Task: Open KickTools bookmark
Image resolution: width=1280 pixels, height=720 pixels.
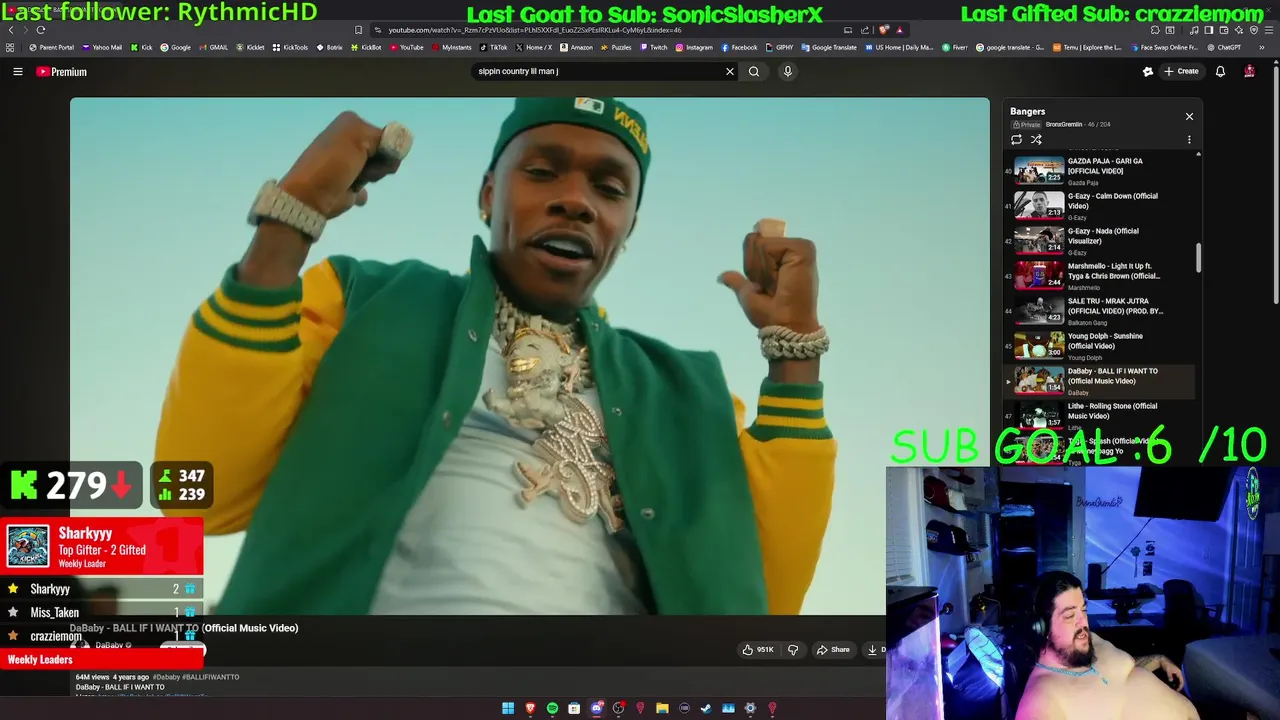Action: pos(290,47)
